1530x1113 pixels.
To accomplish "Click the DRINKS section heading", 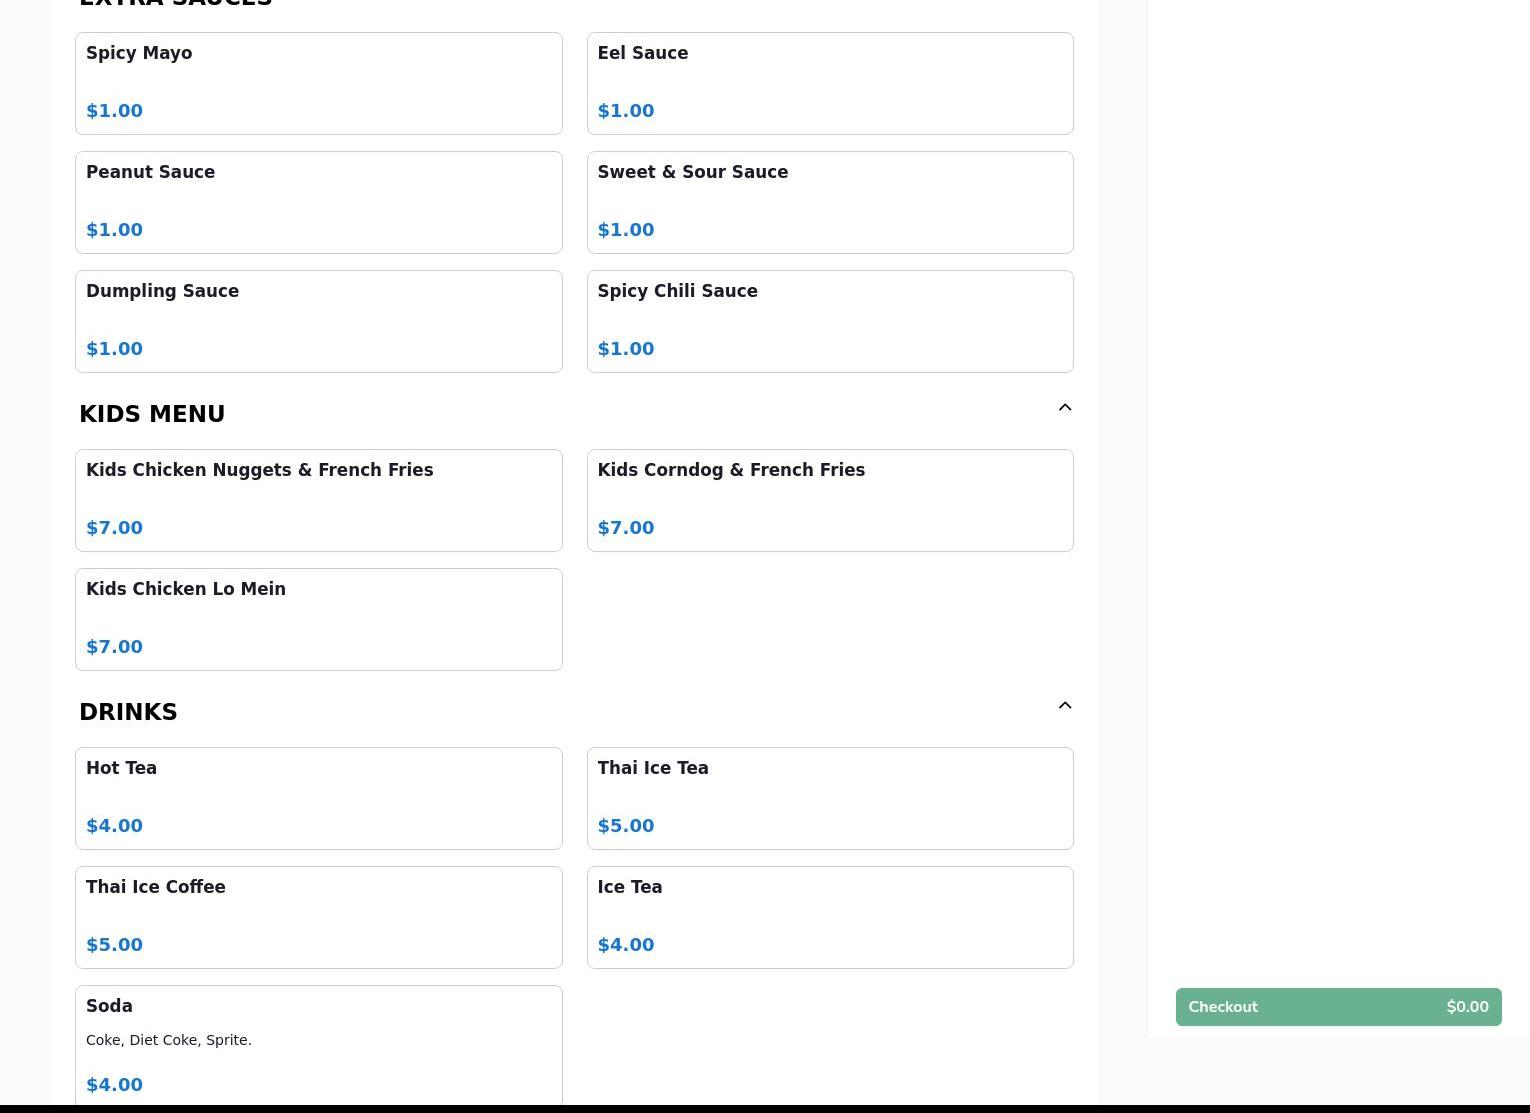I will click(128, 712).
